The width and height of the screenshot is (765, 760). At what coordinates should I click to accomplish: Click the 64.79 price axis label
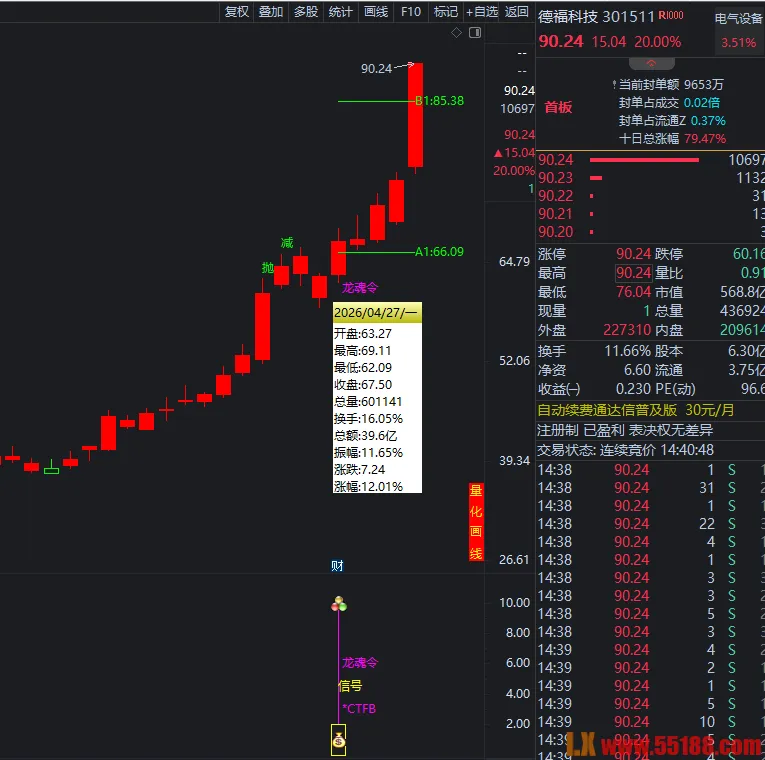coord(514,262)
